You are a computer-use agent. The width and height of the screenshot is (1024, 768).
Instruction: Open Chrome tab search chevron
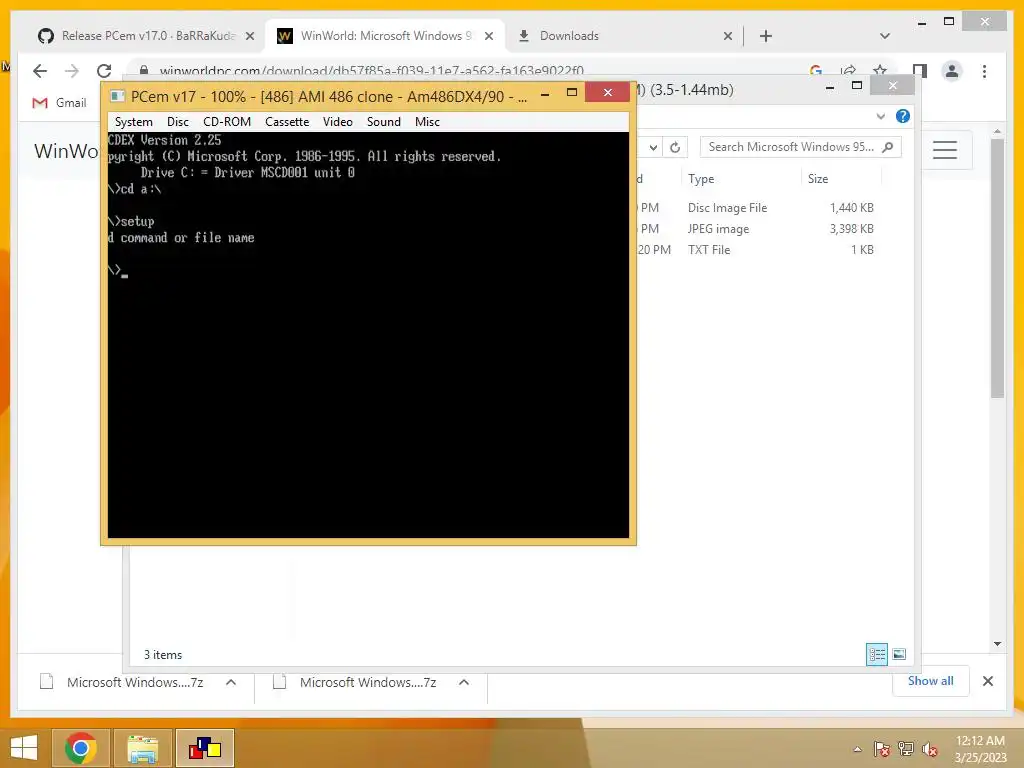point(885,36)
